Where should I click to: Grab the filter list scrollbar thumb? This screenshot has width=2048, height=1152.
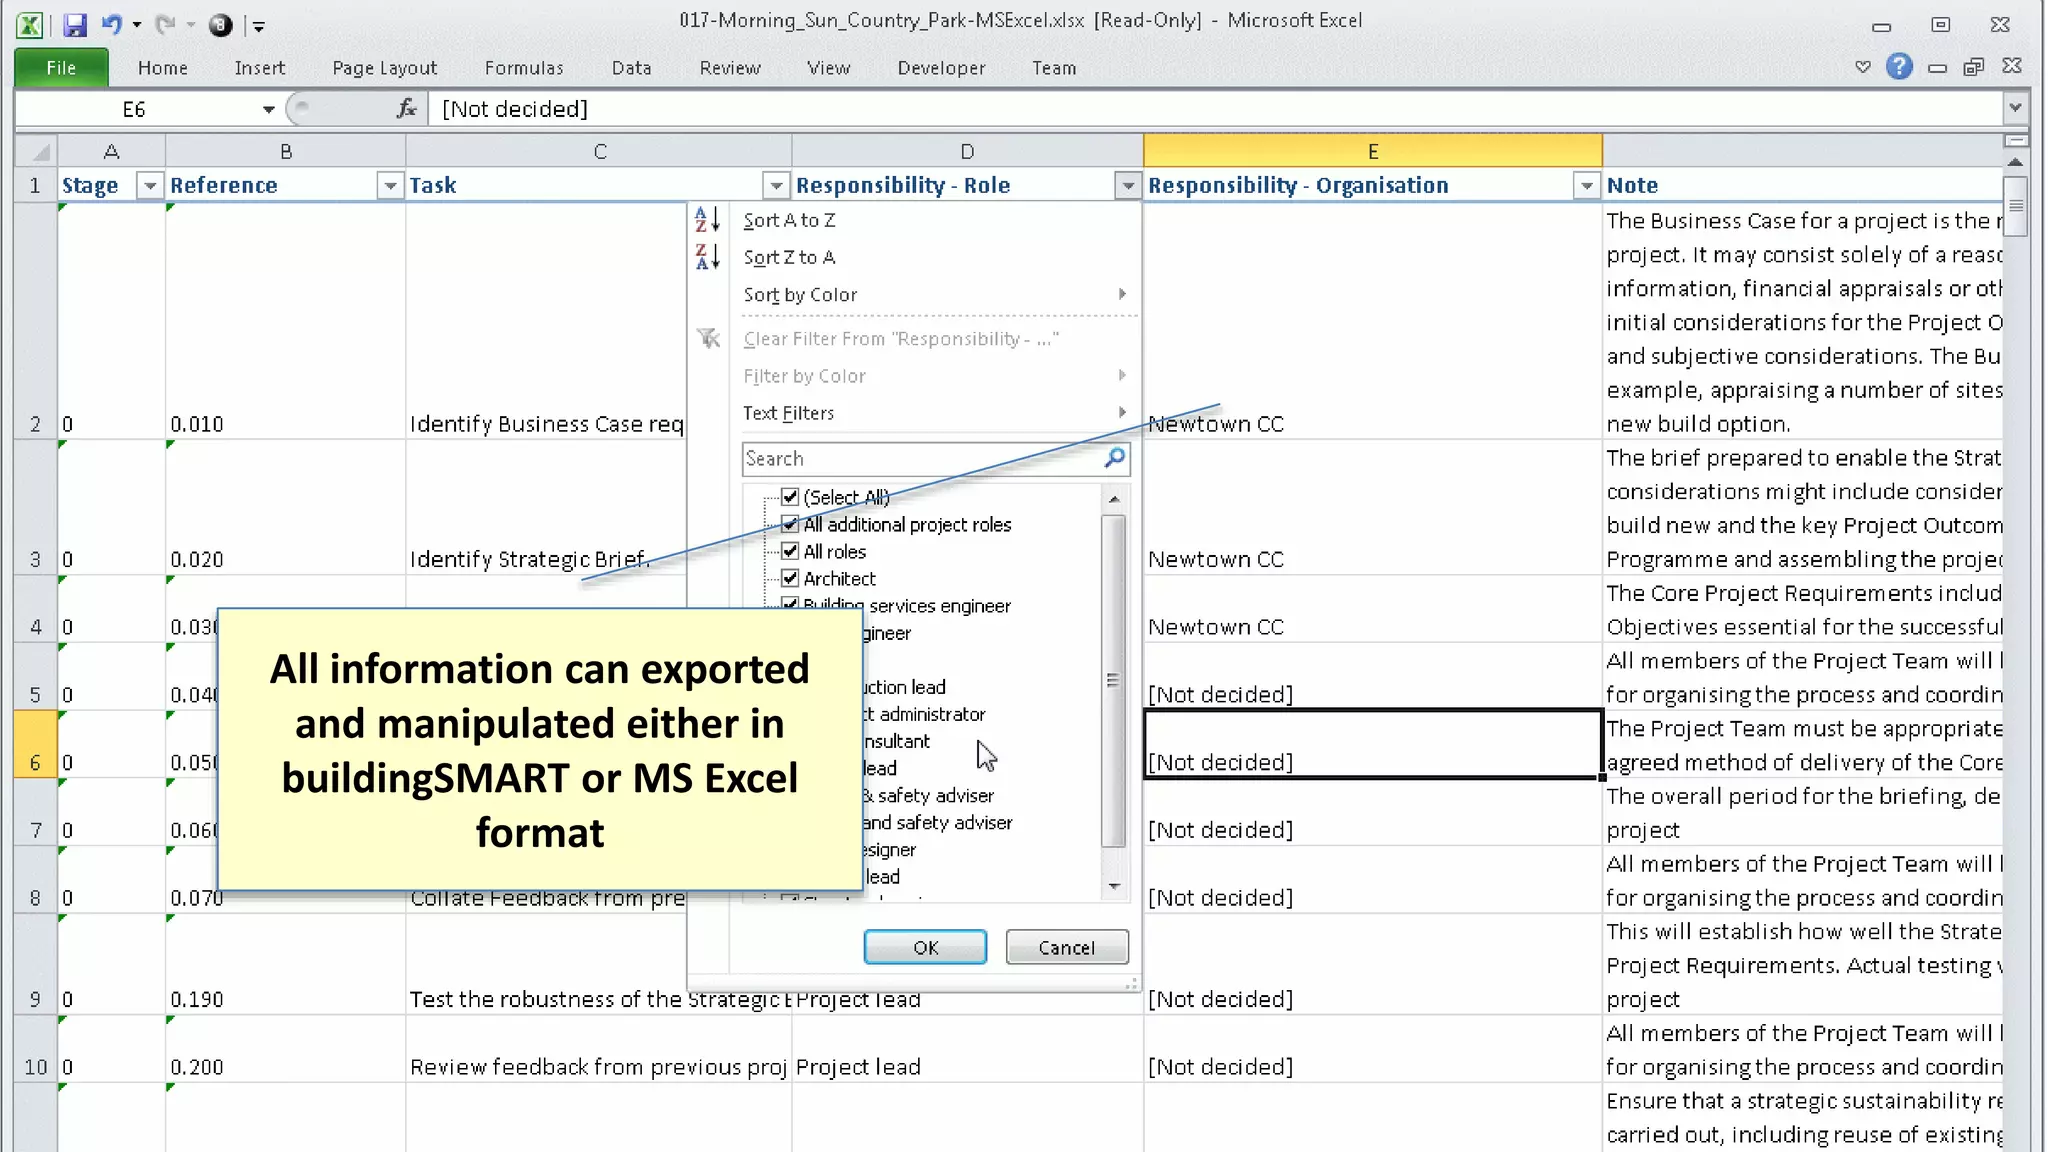click(x=1114, y=681)
